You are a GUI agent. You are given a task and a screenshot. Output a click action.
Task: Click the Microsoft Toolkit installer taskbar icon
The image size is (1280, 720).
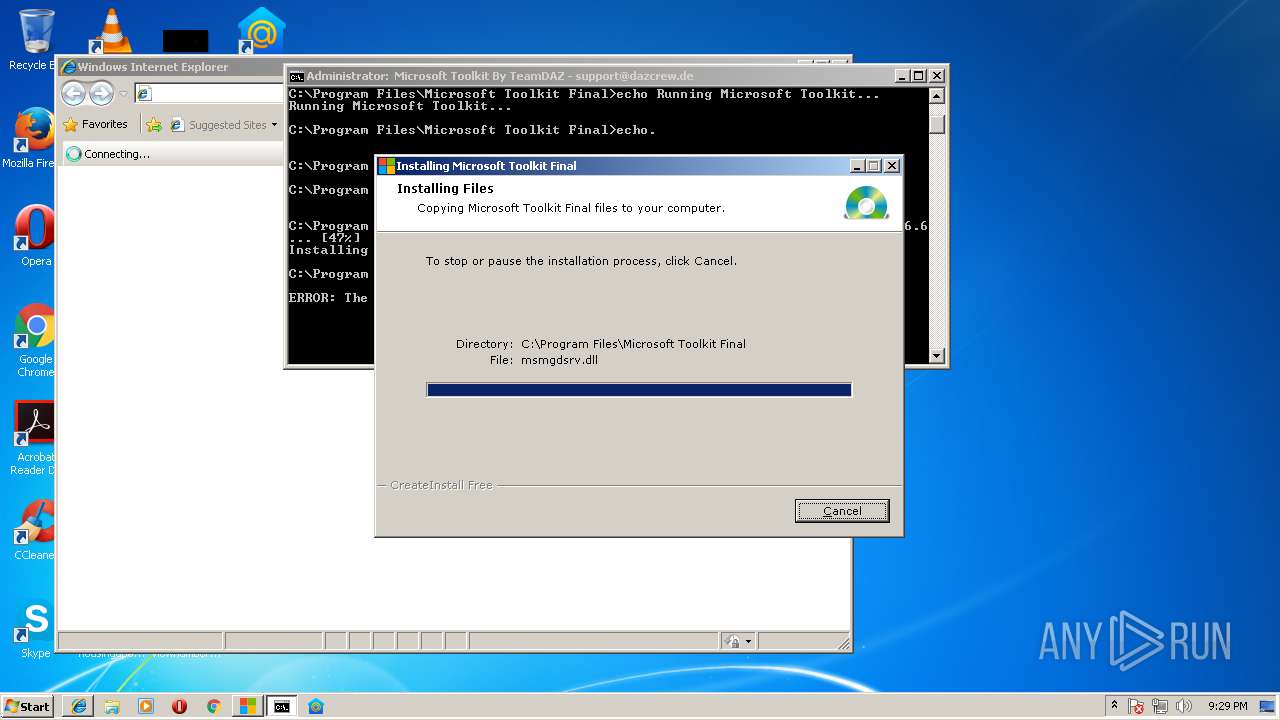pos(247,706)
